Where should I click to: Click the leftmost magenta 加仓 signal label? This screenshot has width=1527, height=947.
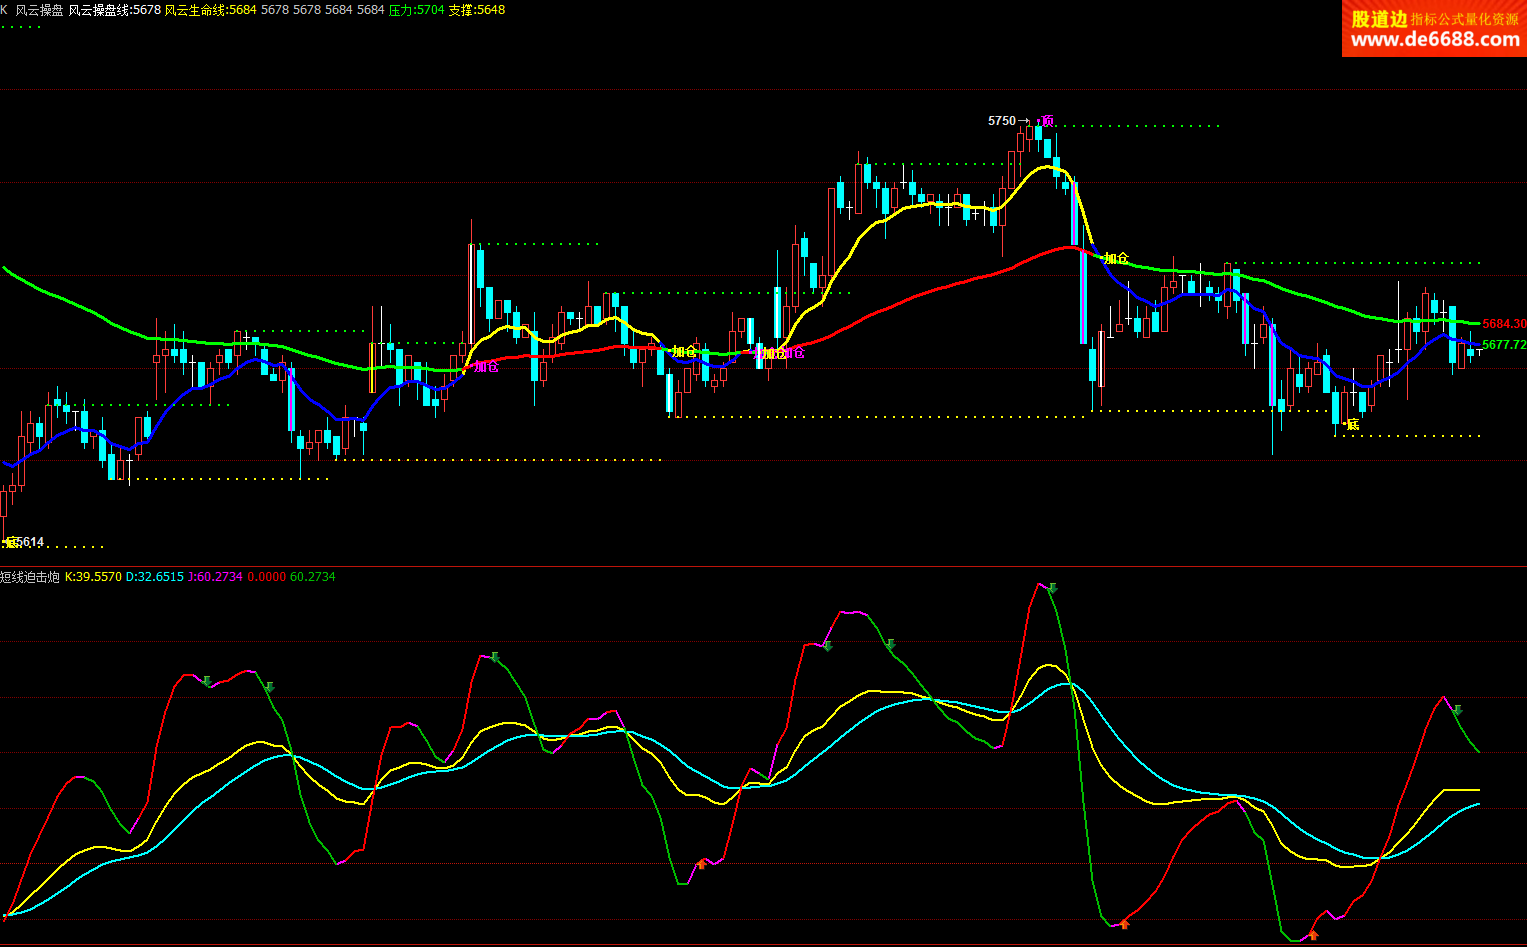click(486, 366)
